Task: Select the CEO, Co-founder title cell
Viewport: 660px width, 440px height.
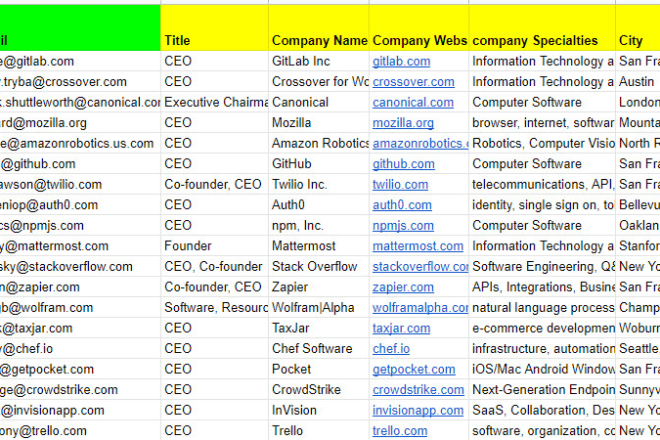Action: (x=214, y=267)
